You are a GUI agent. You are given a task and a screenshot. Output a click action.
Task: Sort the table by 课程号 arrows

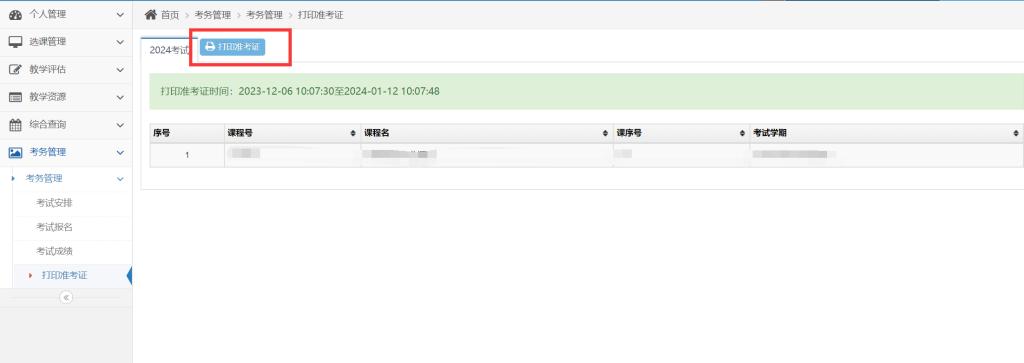pos(353,133)
